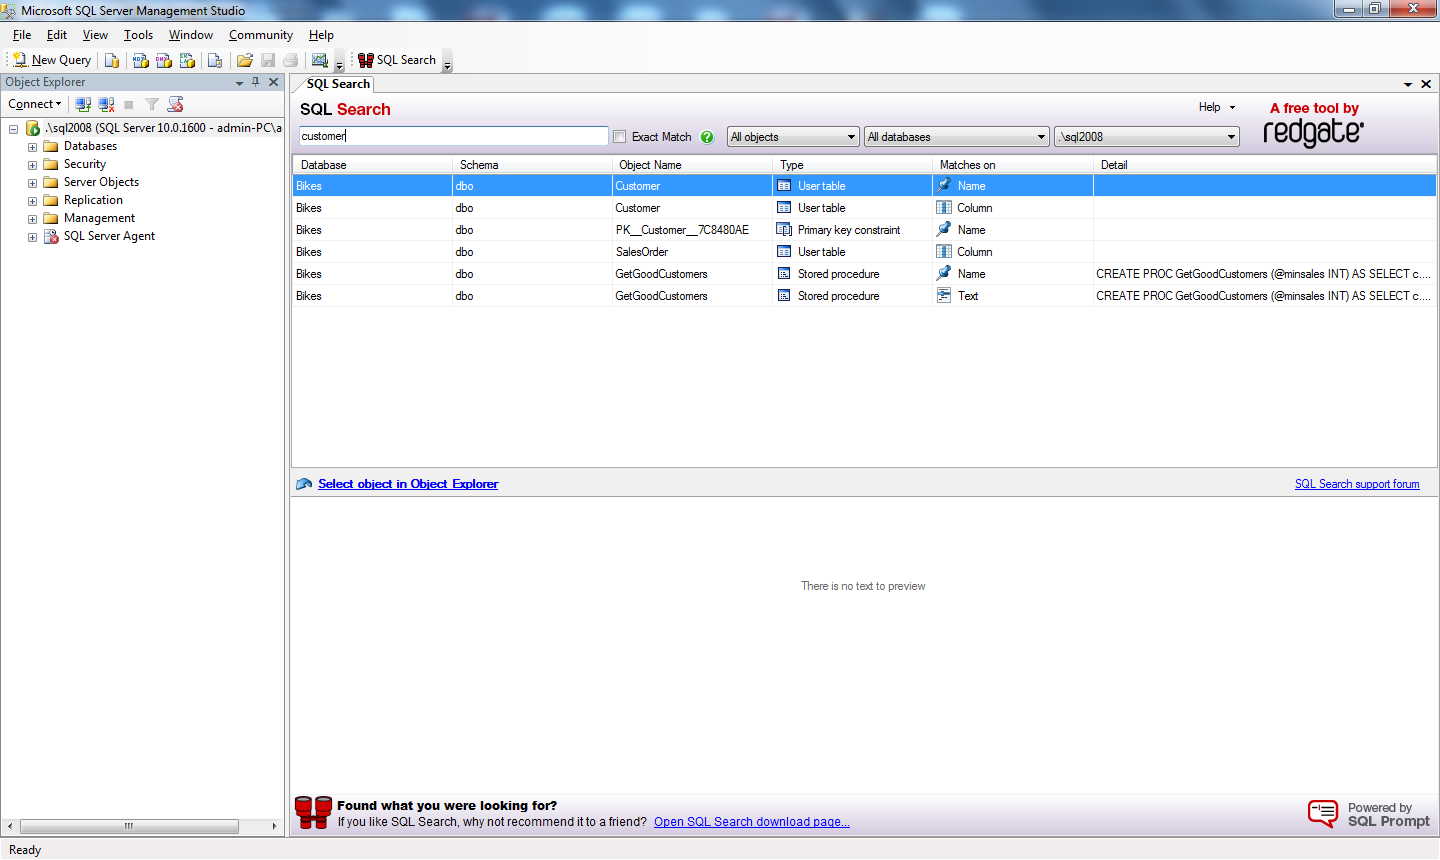Open the active files dropdown arrow near tab close
Image resolution: width=1440 pixels, height=860 pixels.
(x=1408, y=85)
